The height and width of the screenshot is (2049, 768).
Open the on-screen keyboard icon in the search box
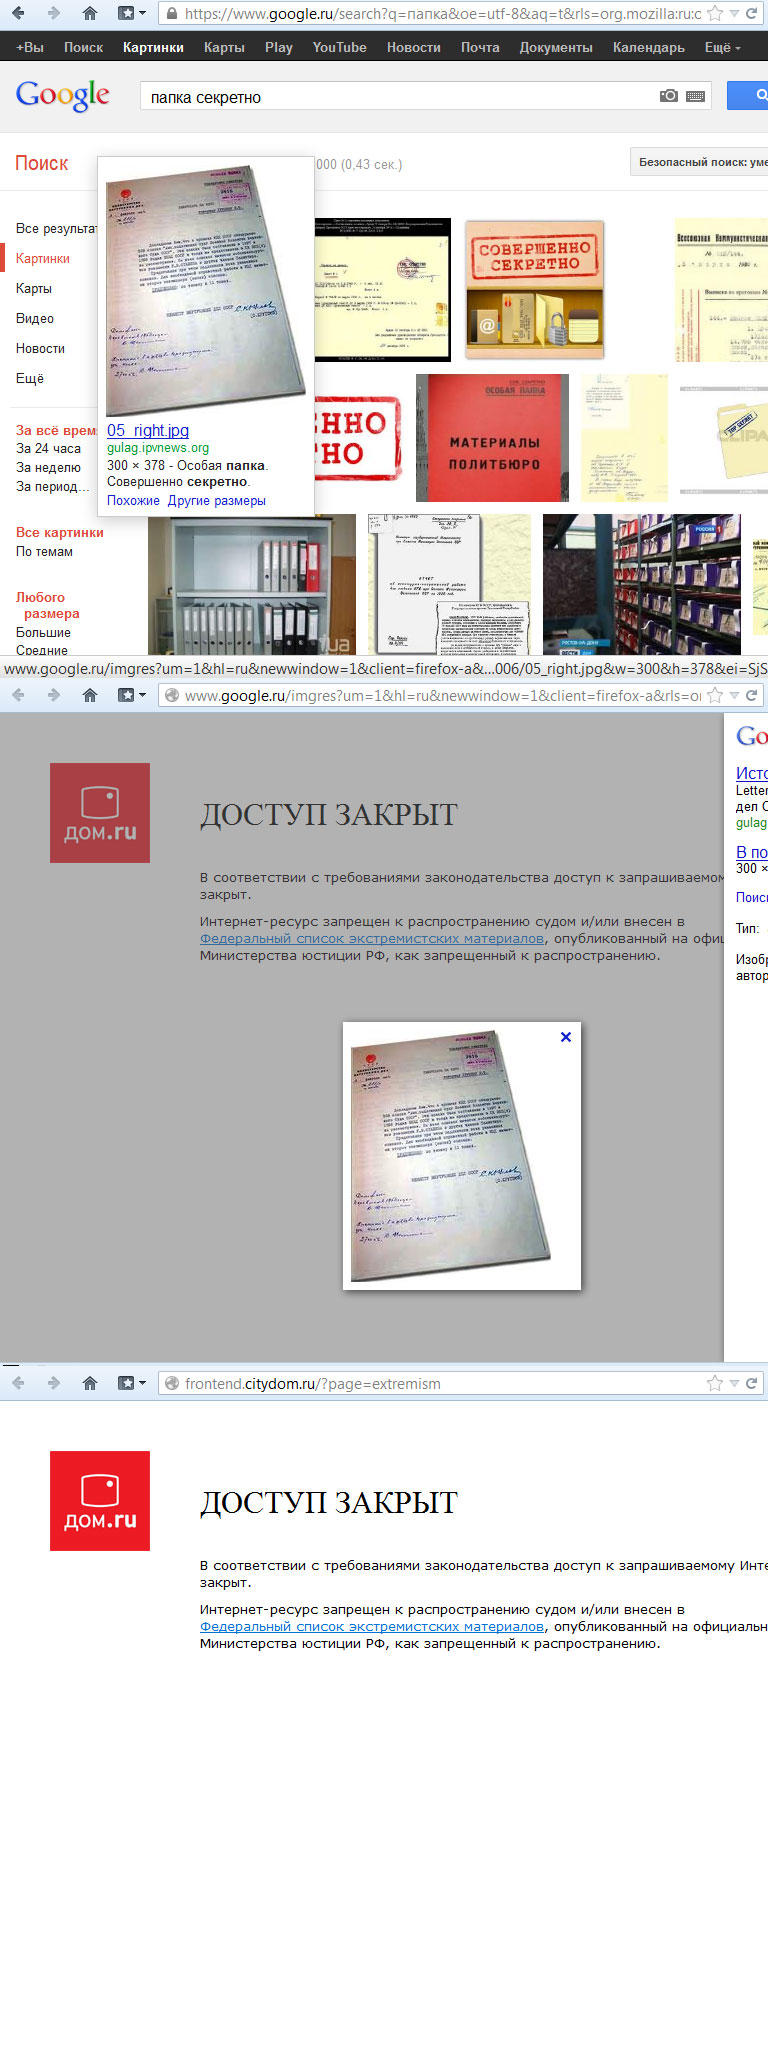[695, 96]
